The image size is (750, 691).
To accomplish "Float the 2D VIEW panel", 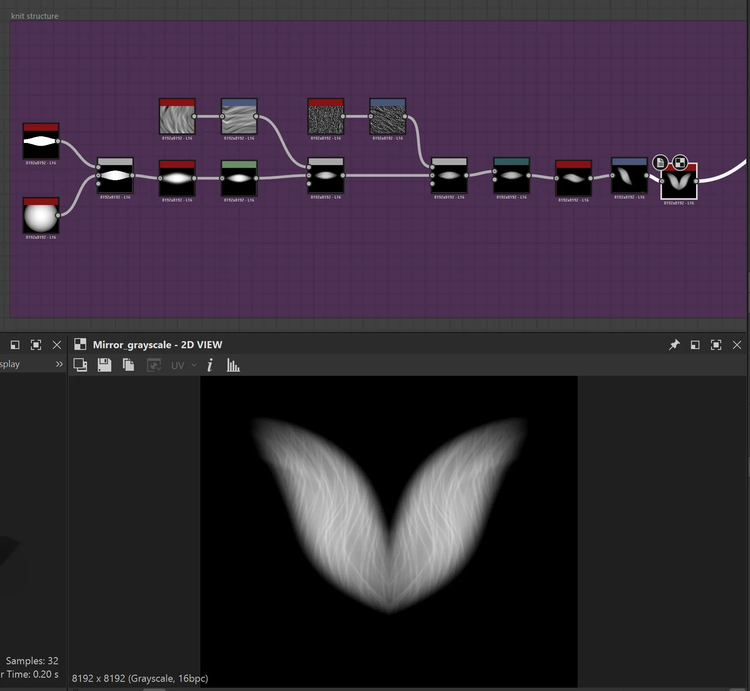I will tap(695, 344).
